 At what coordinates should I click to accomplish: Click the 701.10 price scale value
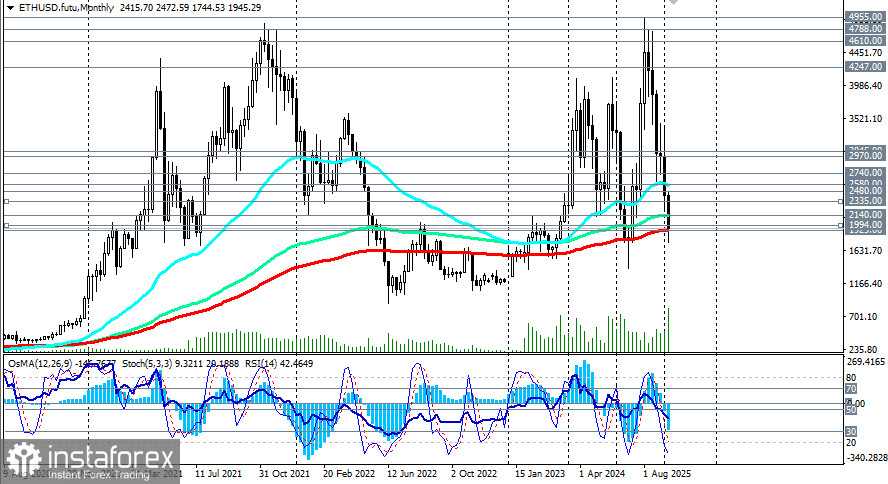[865, 316]
